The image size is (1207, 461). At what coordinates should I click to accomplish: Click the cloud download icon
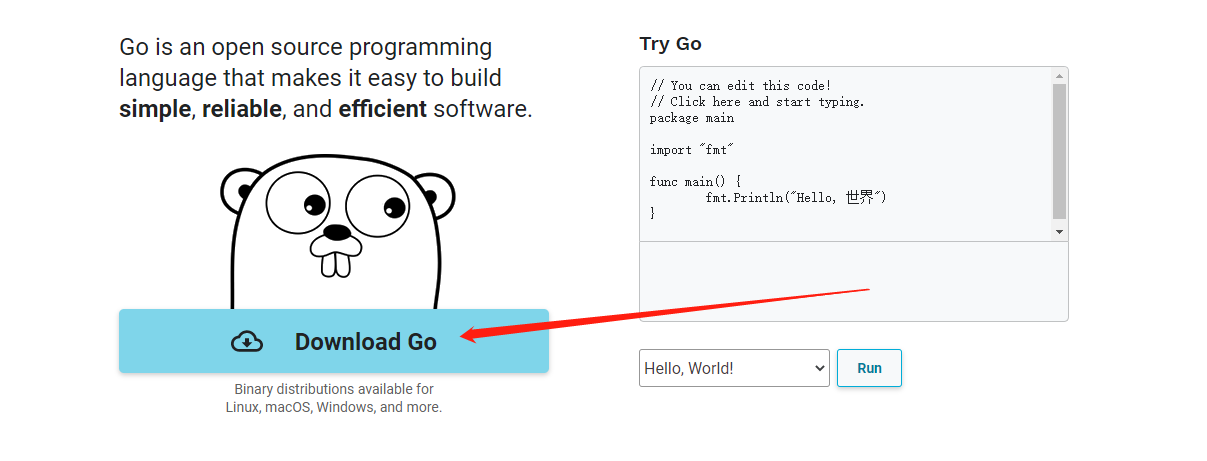247,342
